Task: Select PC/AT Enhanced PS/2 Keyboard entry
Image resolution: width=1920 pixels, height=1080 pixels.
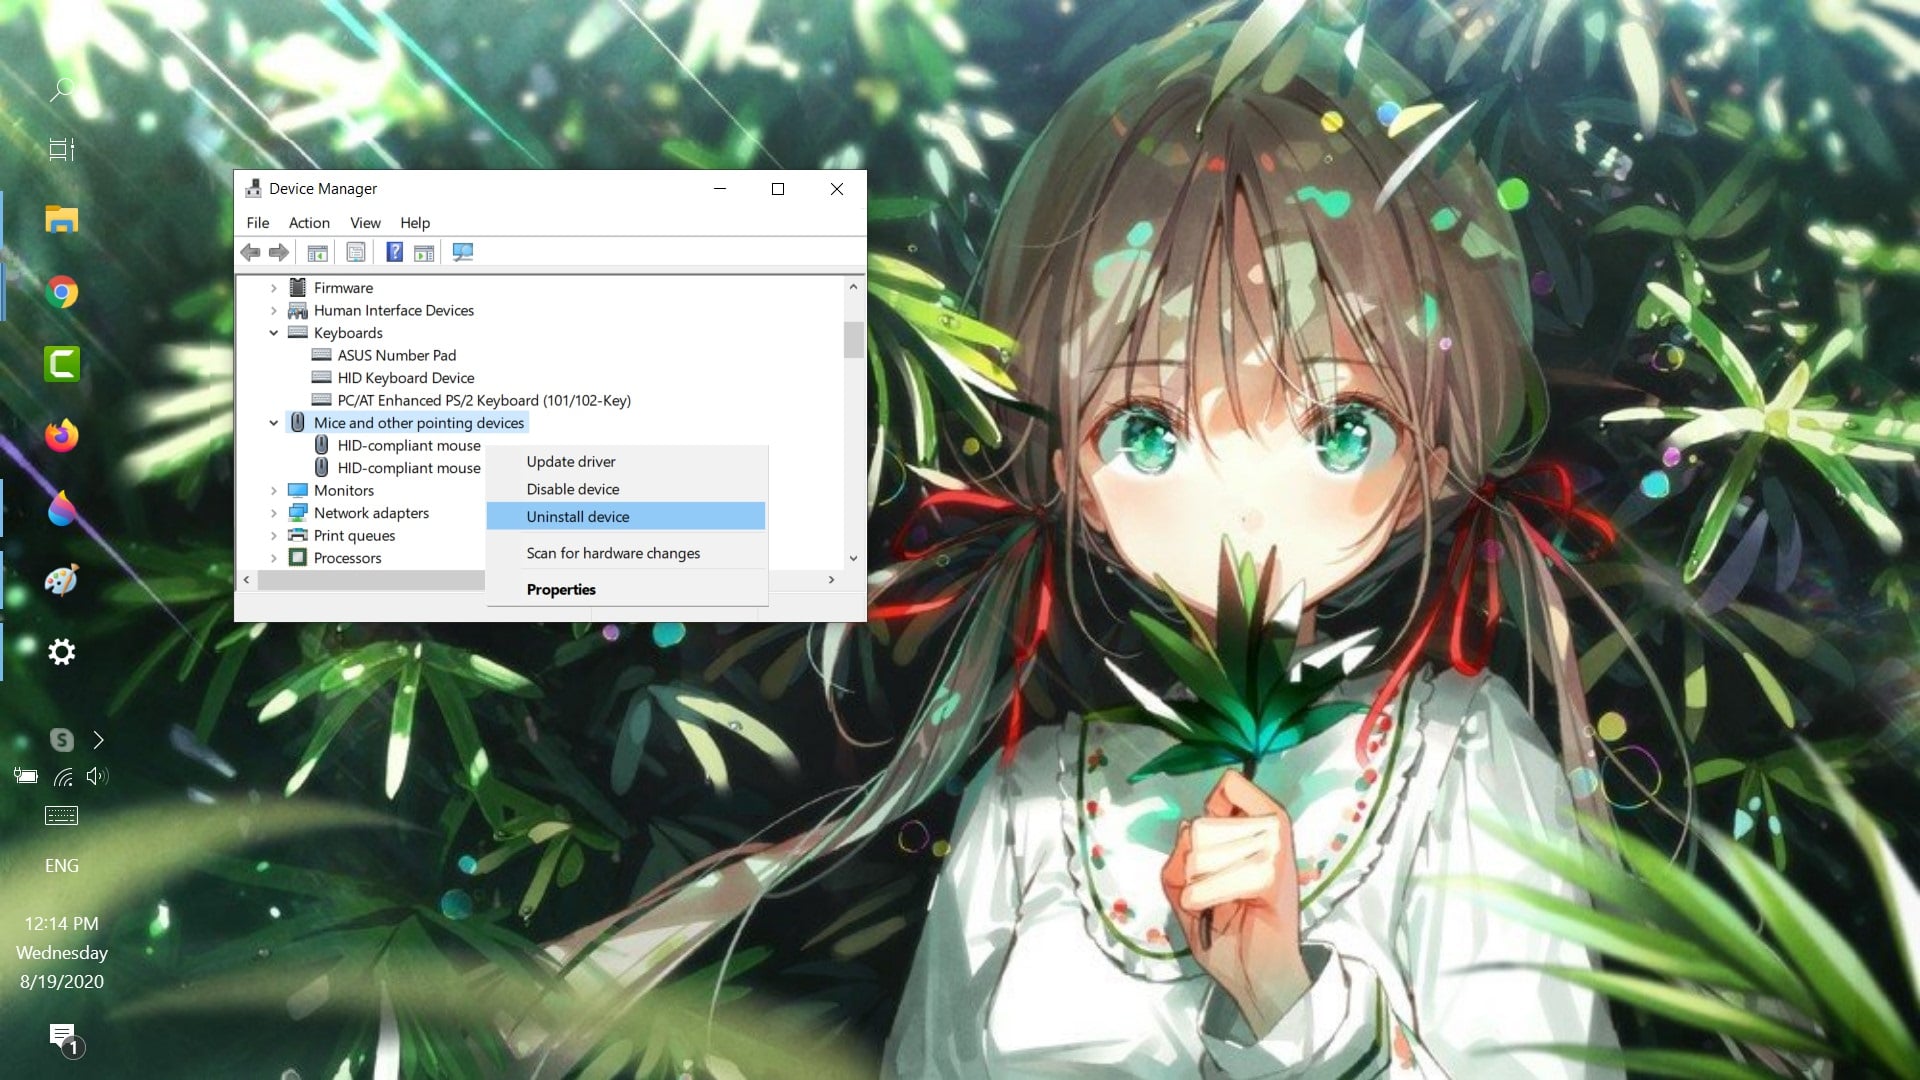Action: click(484, 400)
